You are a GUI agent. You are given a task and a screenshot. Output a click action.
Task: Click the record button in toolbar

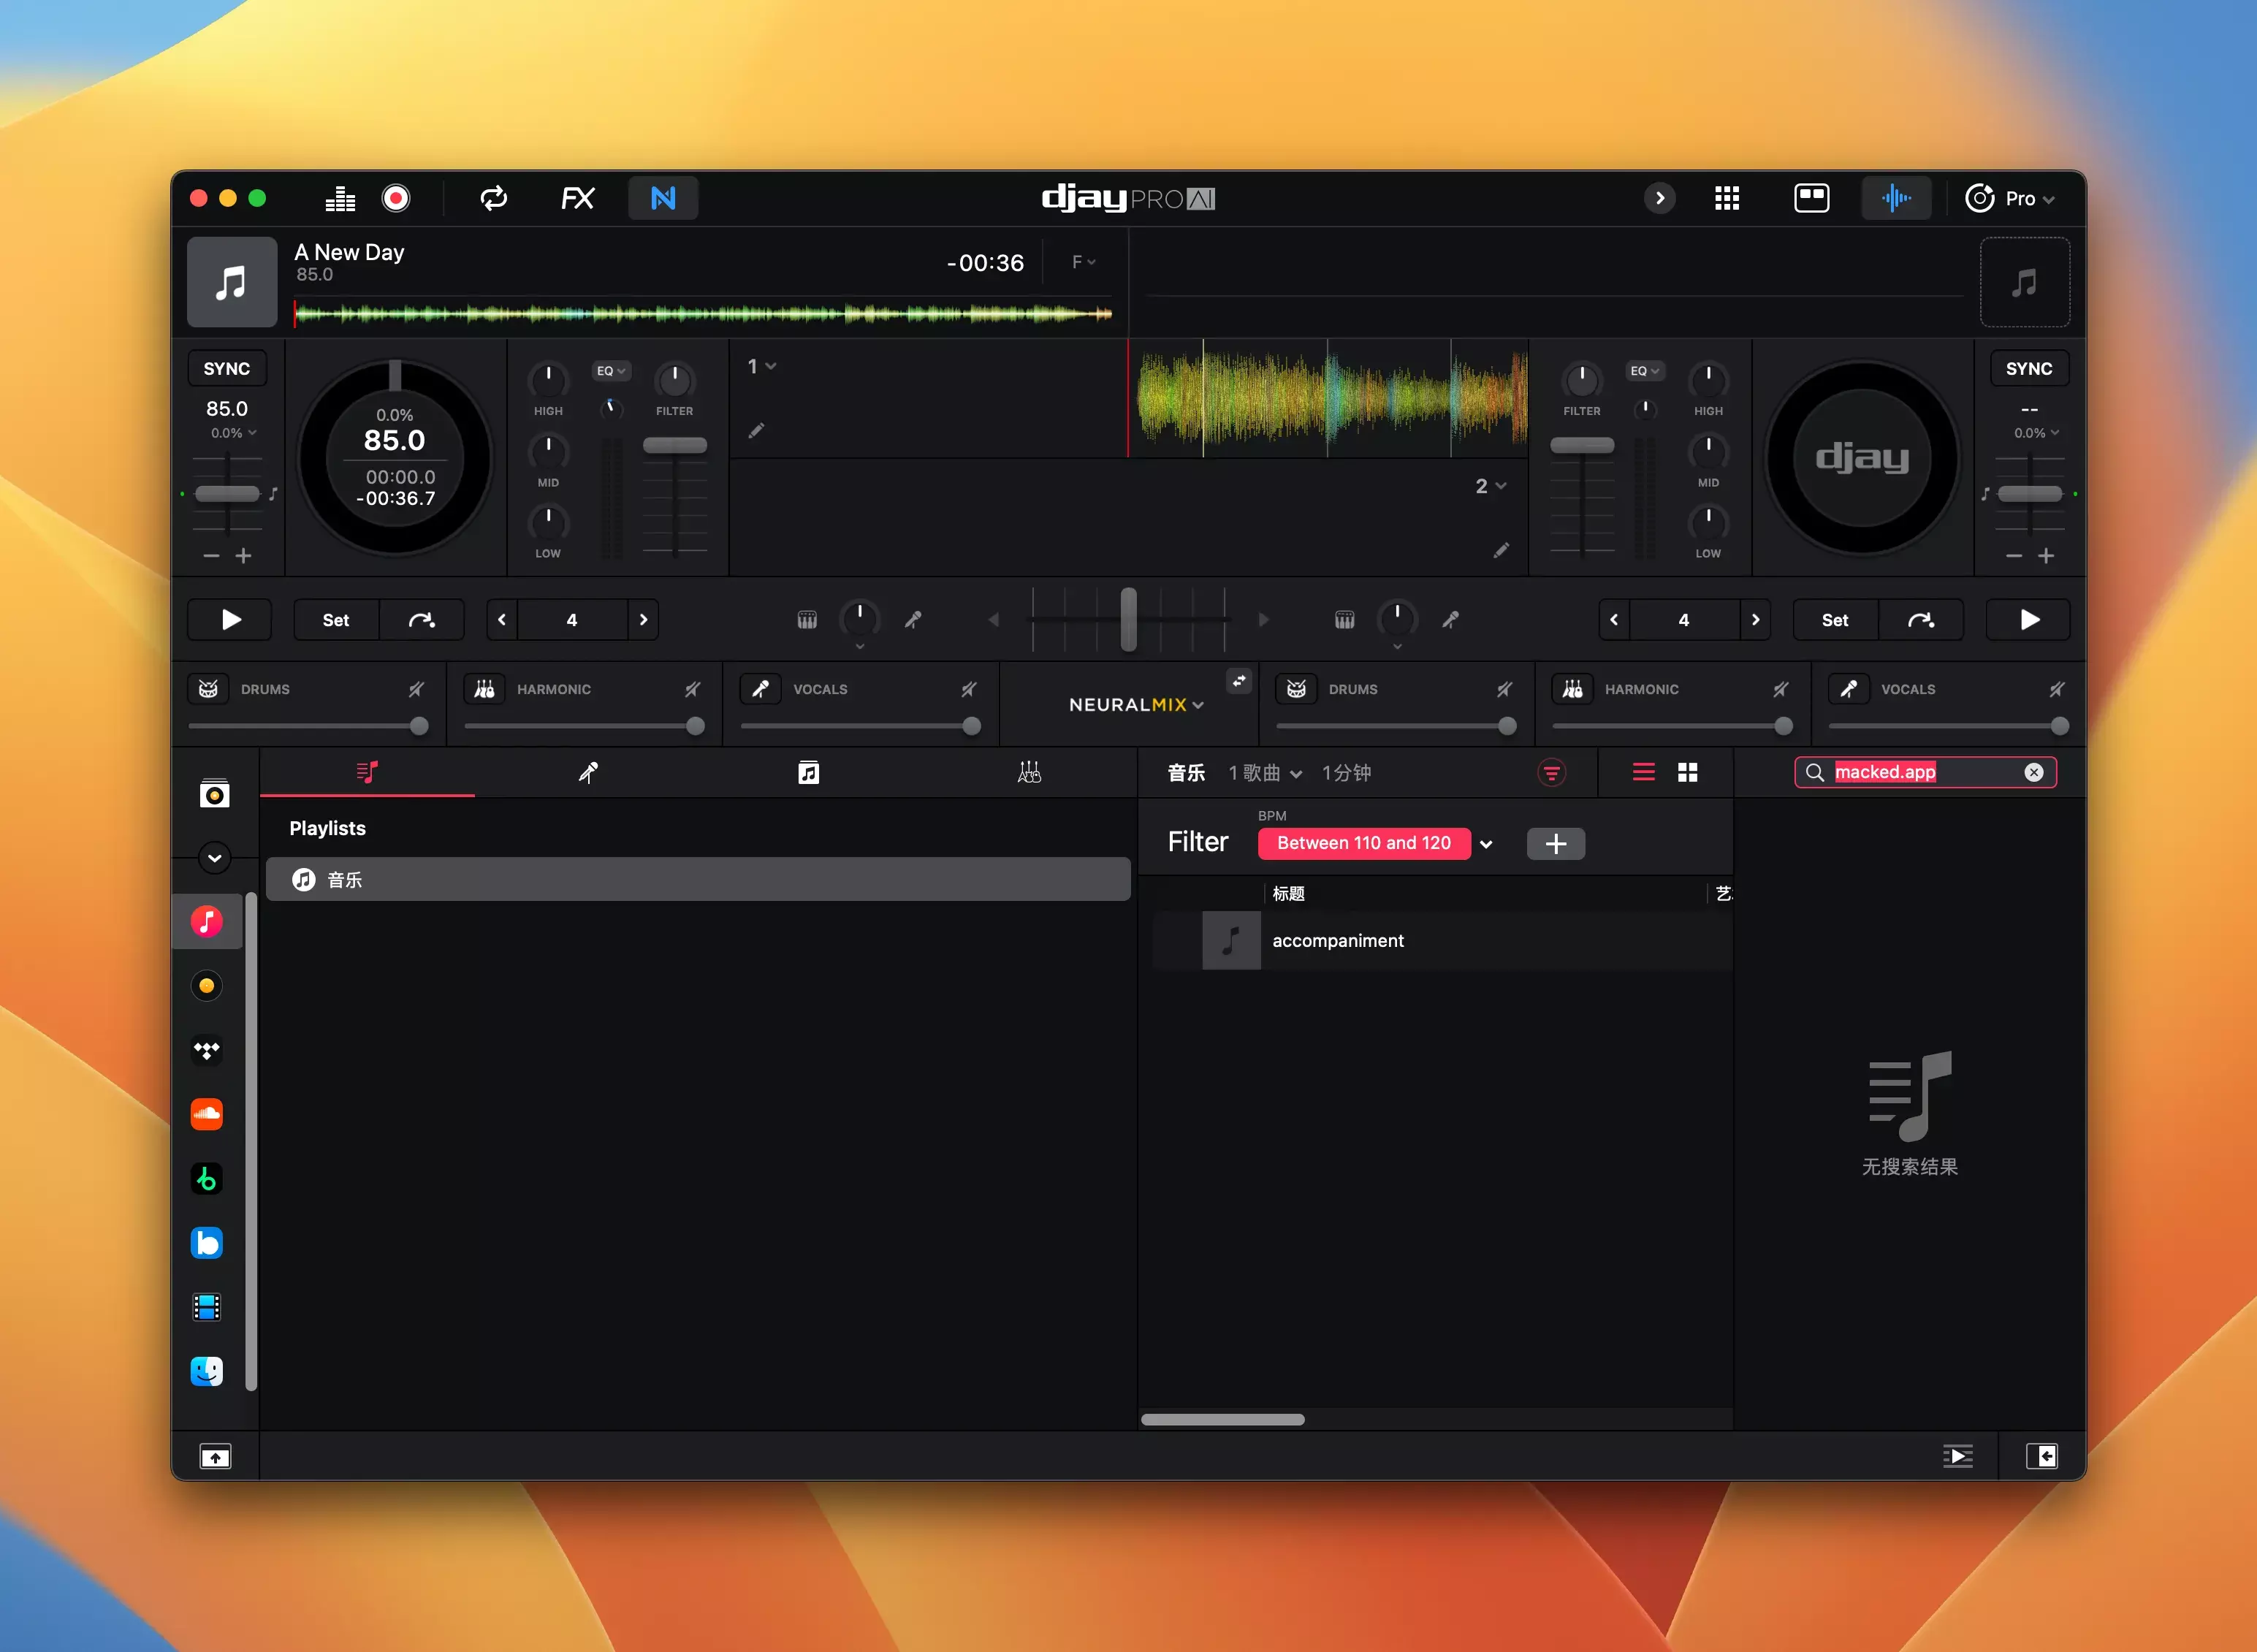(396, 198)
